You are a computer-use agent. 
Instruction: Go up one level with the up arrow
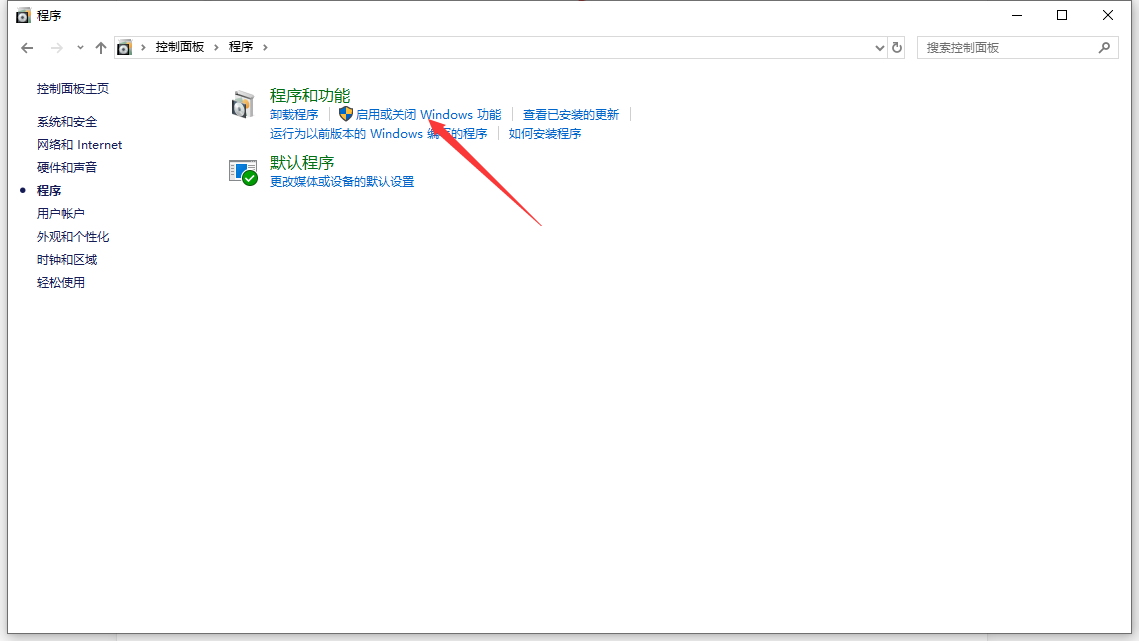point(100,48)
